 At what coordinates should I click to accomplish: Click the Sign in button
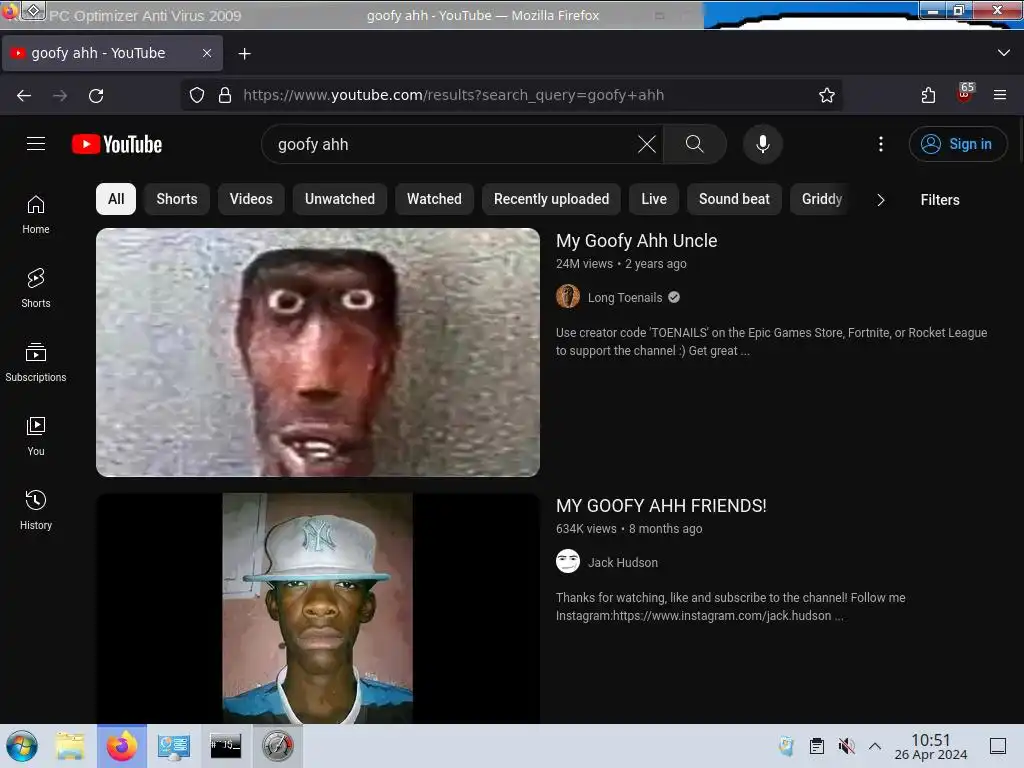coord(957,144)
